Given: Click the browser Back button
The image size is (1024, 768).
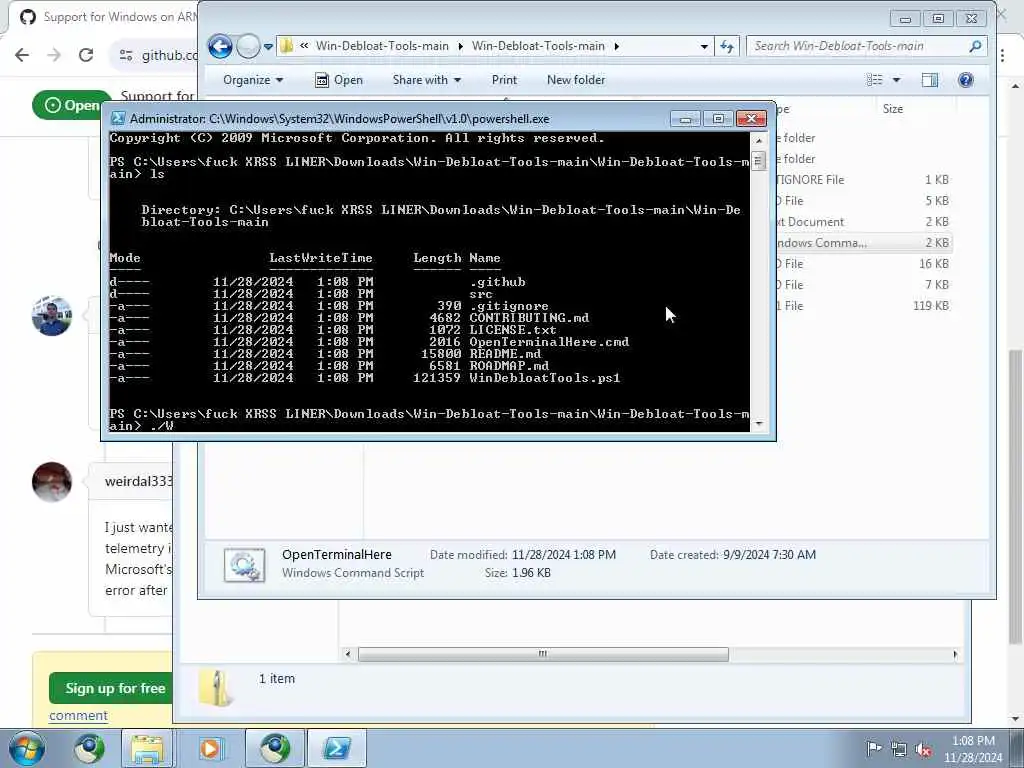Looking at the screenshot, I should [x=22, y=56].
